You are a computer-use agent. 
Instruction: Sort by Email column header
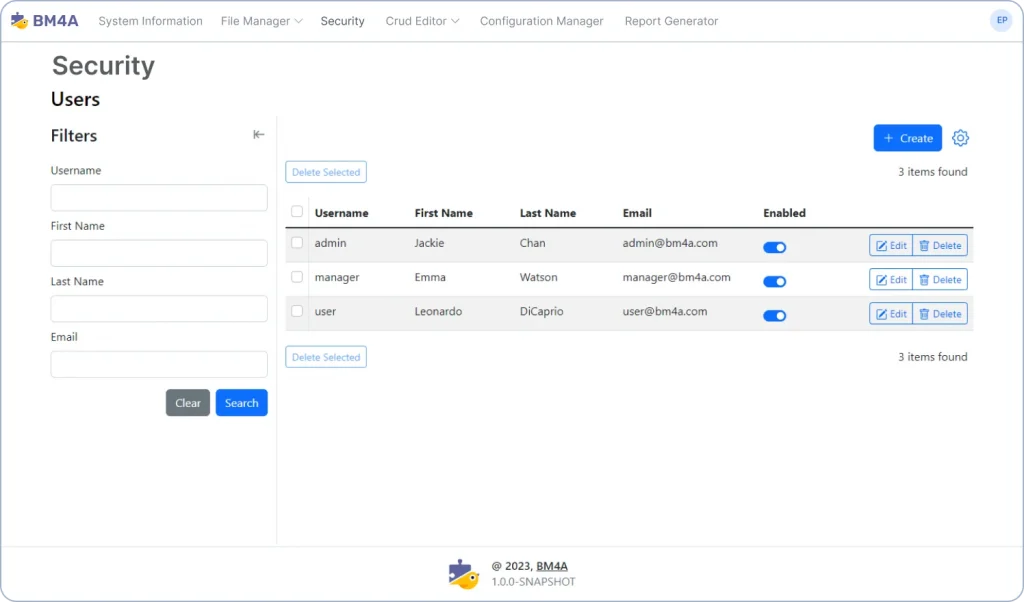tap(637, 213)
